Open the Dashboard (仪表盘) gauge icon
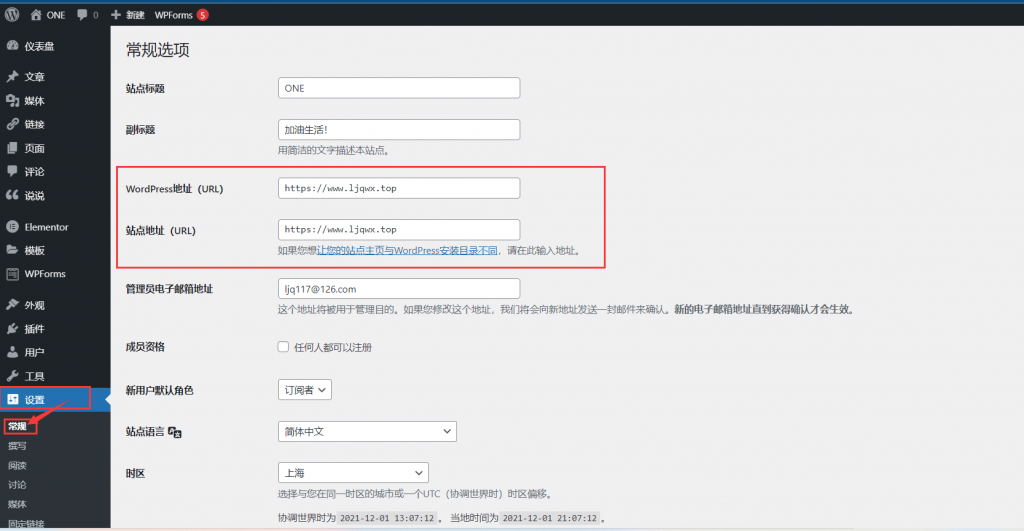The width and height of the screenshot is (1024, 531). click(x=13, y=45)
